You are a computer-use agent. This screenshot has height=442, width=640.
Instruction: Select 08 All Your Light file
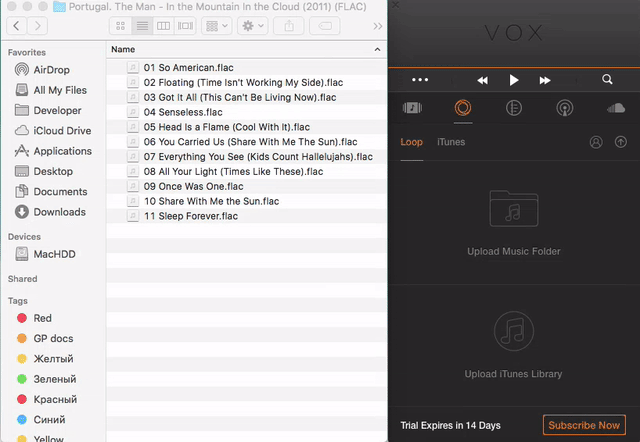247,171
